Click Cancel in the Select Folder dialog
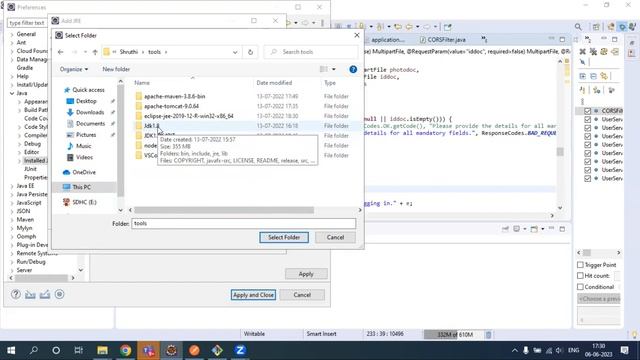640x360 pixels. click(335, 238)
